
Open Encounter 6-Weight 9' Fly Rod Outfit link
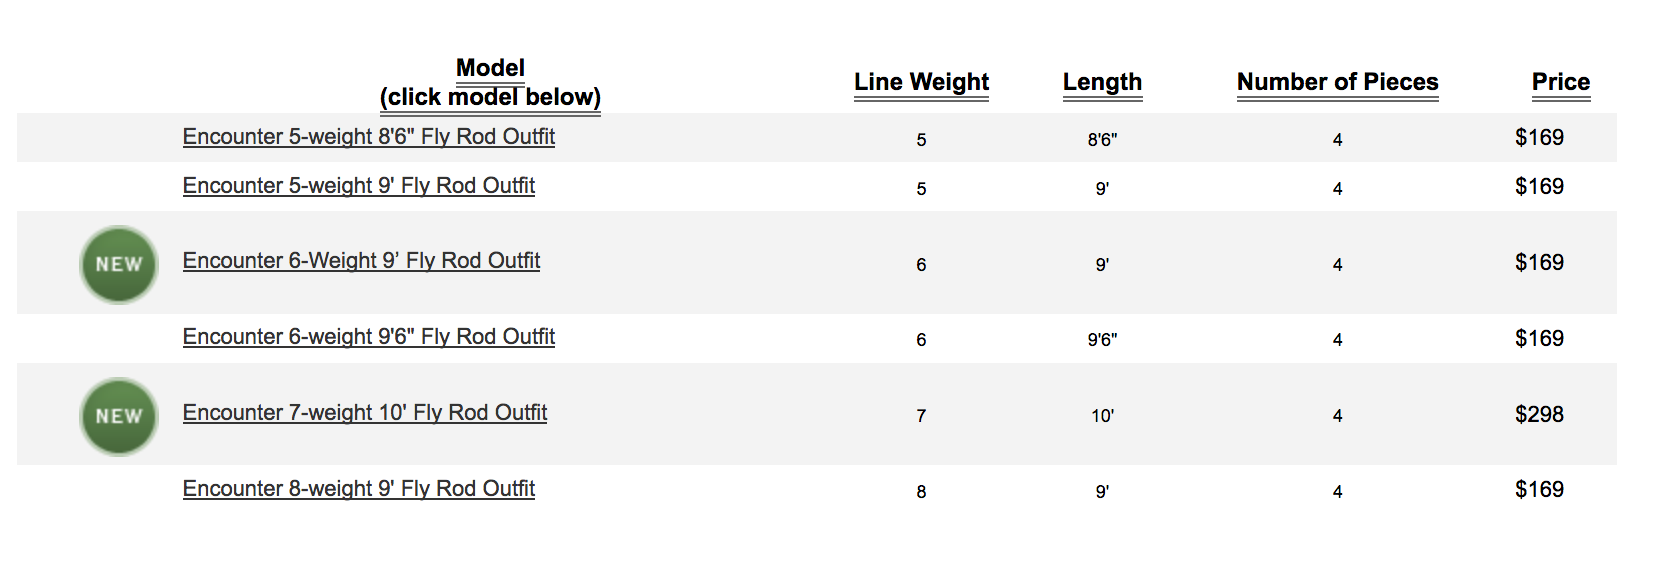(361, 261)
